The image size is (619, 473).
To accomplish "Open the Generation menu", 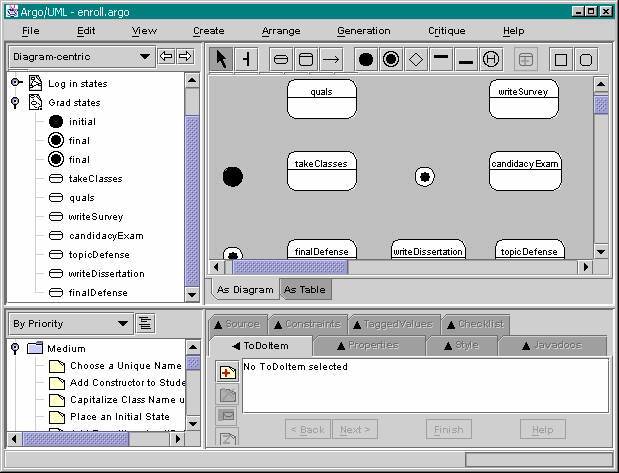I will (364, 31).
